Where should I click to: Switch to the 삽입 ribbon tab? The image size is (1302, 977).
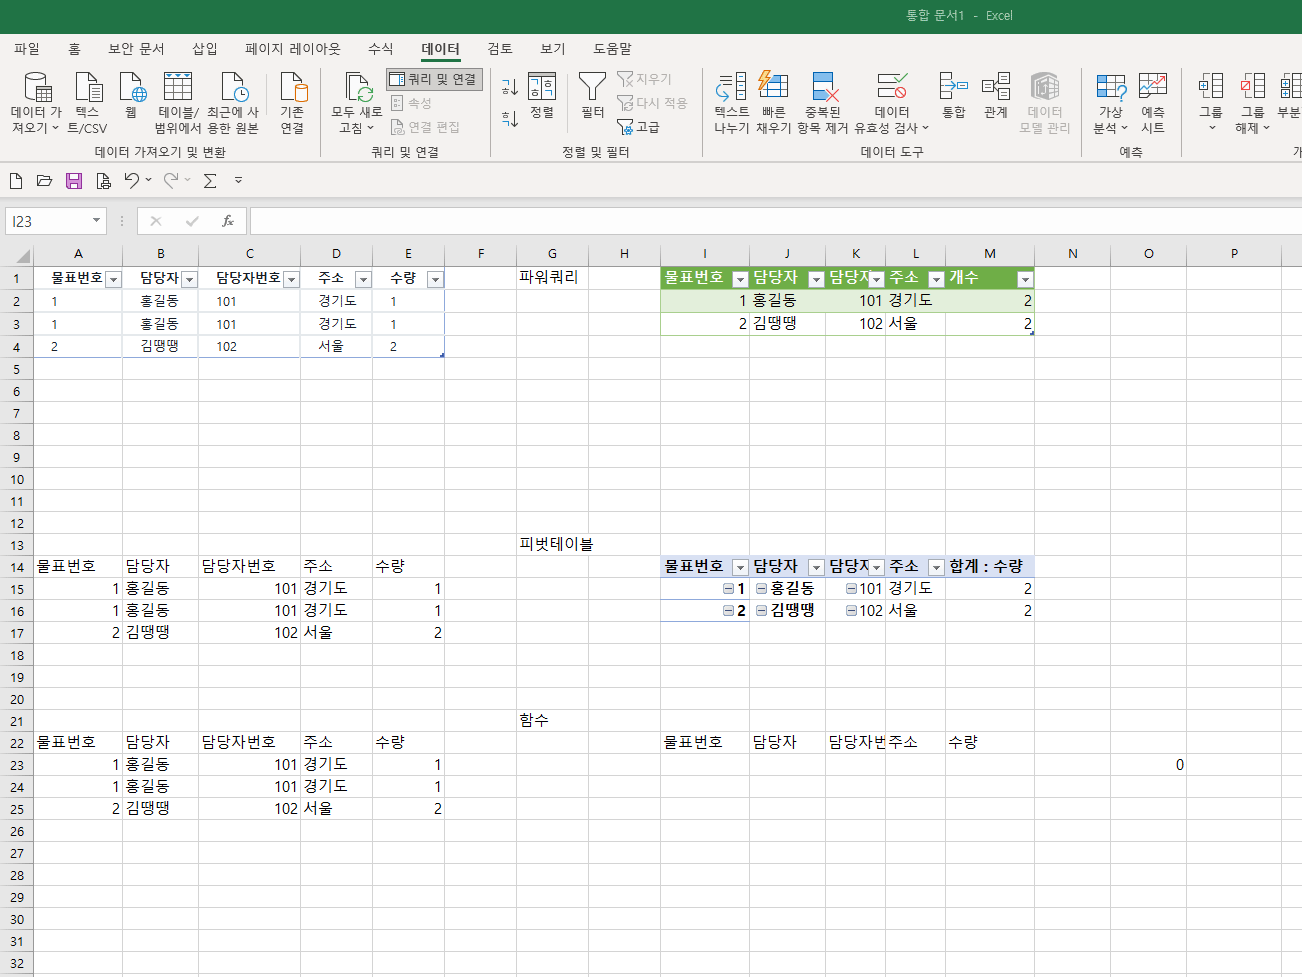(x=204, y=49)
